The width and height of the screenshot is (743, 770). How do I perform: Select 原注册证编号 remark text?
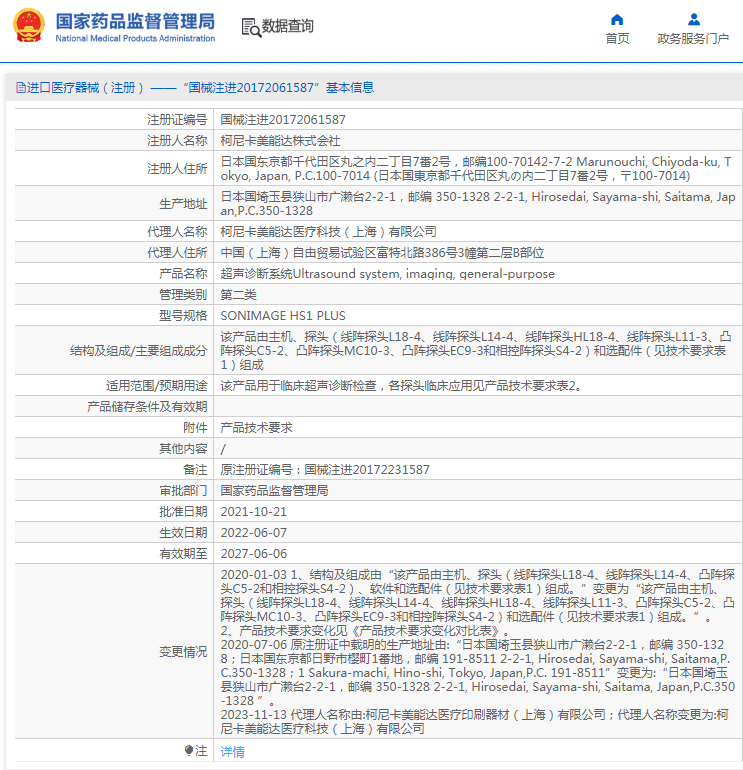coord(325,469)
